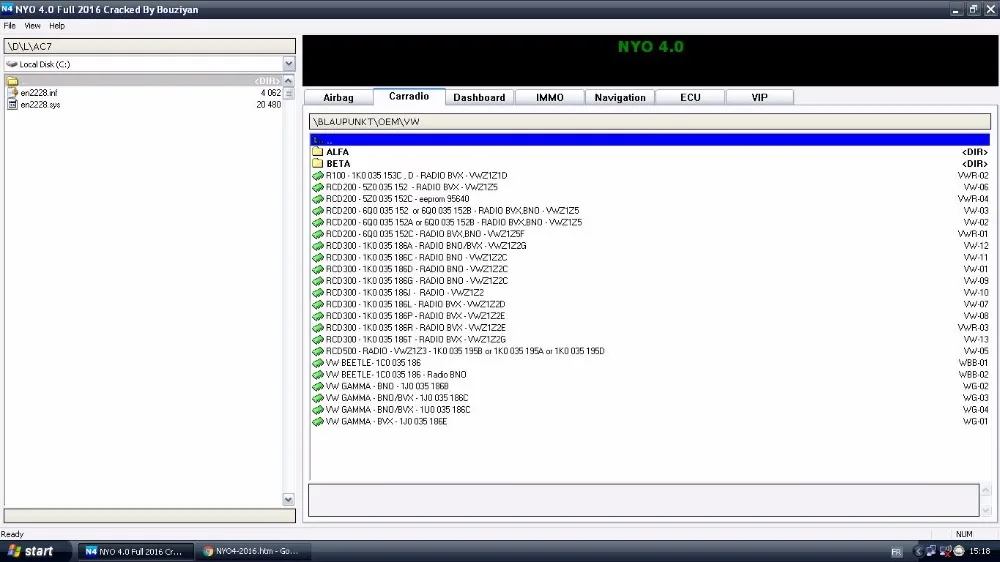
Task: Select chip icon for RCD300 1K0 035 186T
Action: coord(318,339)
